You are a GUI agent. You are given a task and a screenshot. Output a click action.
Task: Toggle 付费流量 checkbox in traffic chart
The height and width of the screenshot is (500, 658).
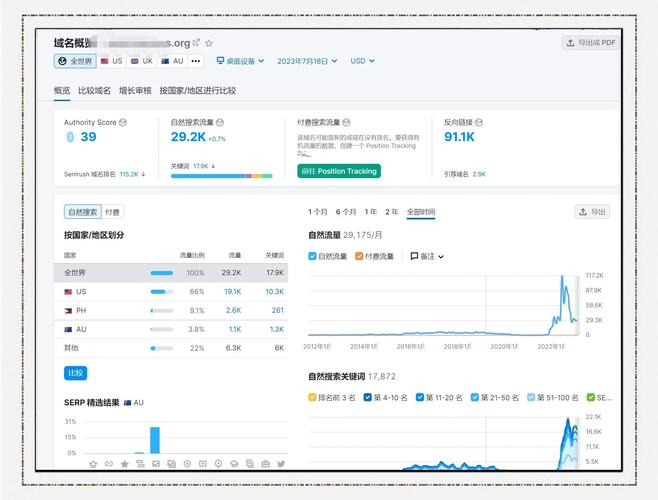[359, 256]
